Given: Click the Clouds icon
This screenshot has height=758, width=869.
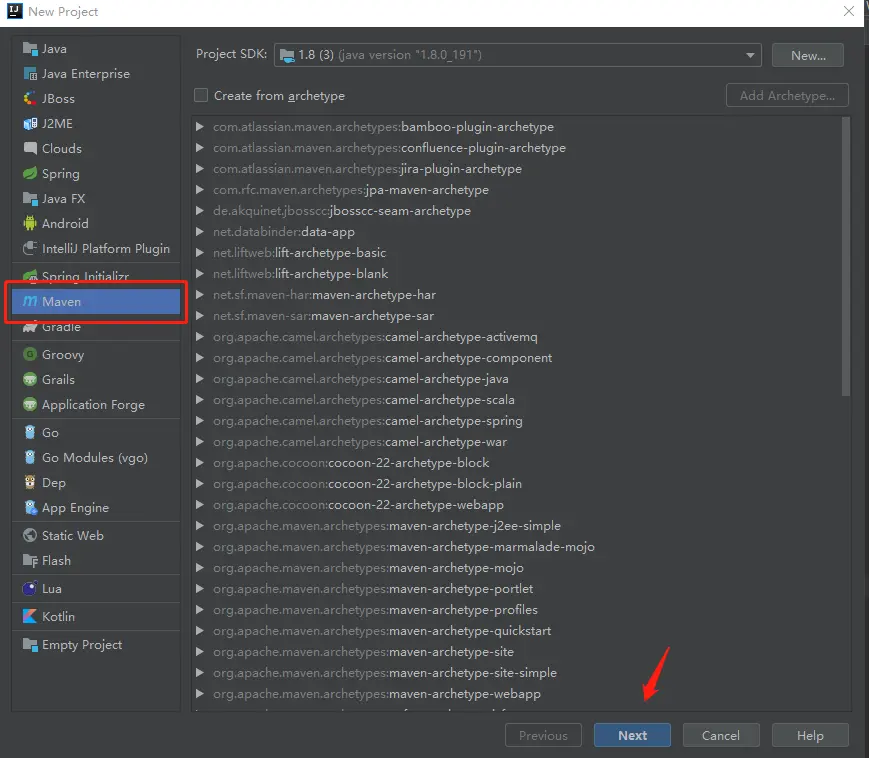Looking at the screenshot, I should click(x=30, y=148).
